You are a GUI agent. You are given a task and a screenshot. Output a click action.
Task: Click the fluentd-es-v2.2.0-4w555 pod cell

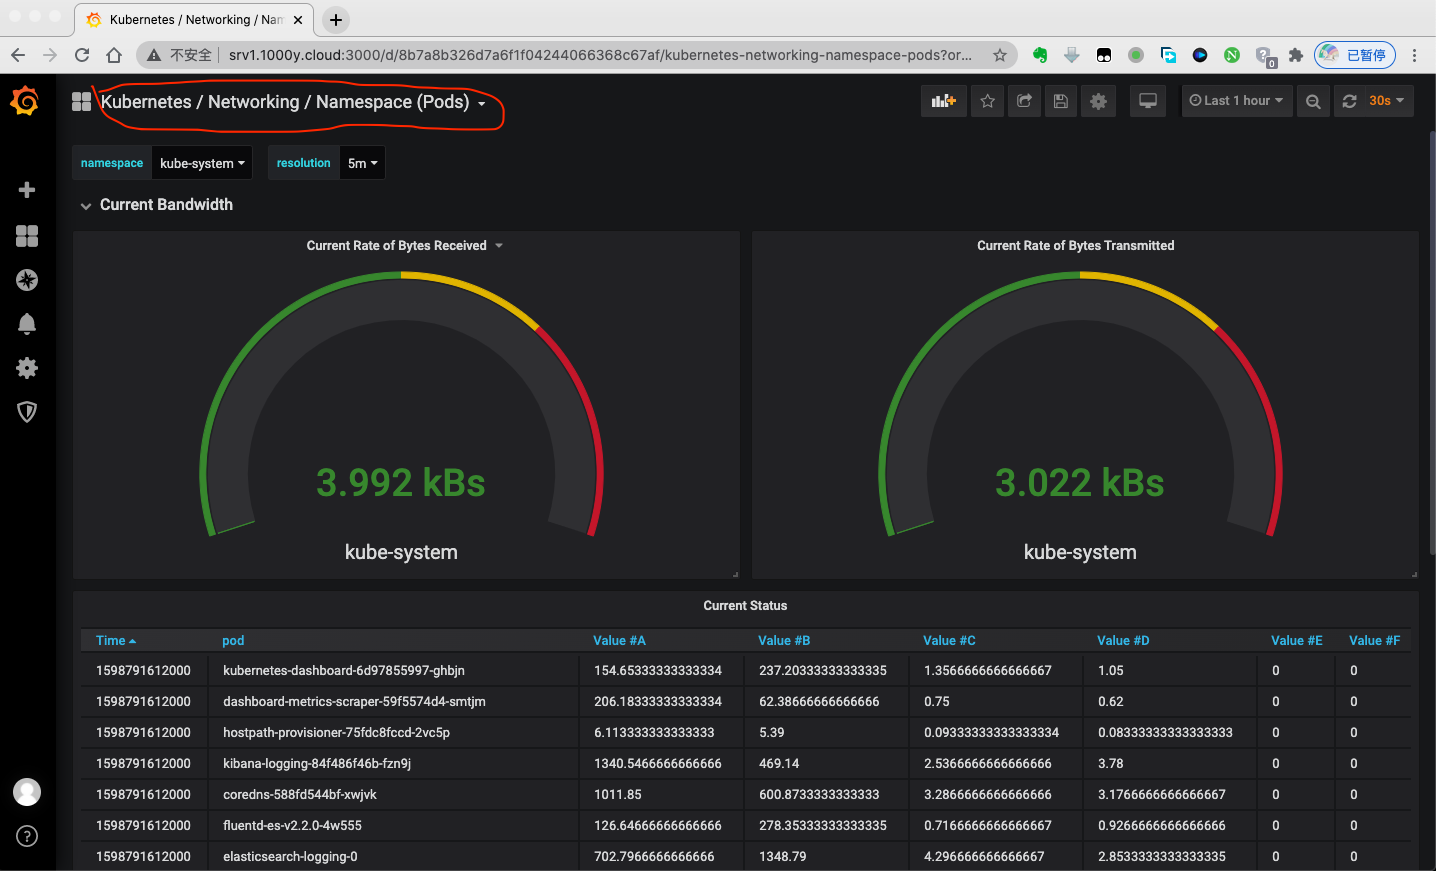tap(394, 826)
